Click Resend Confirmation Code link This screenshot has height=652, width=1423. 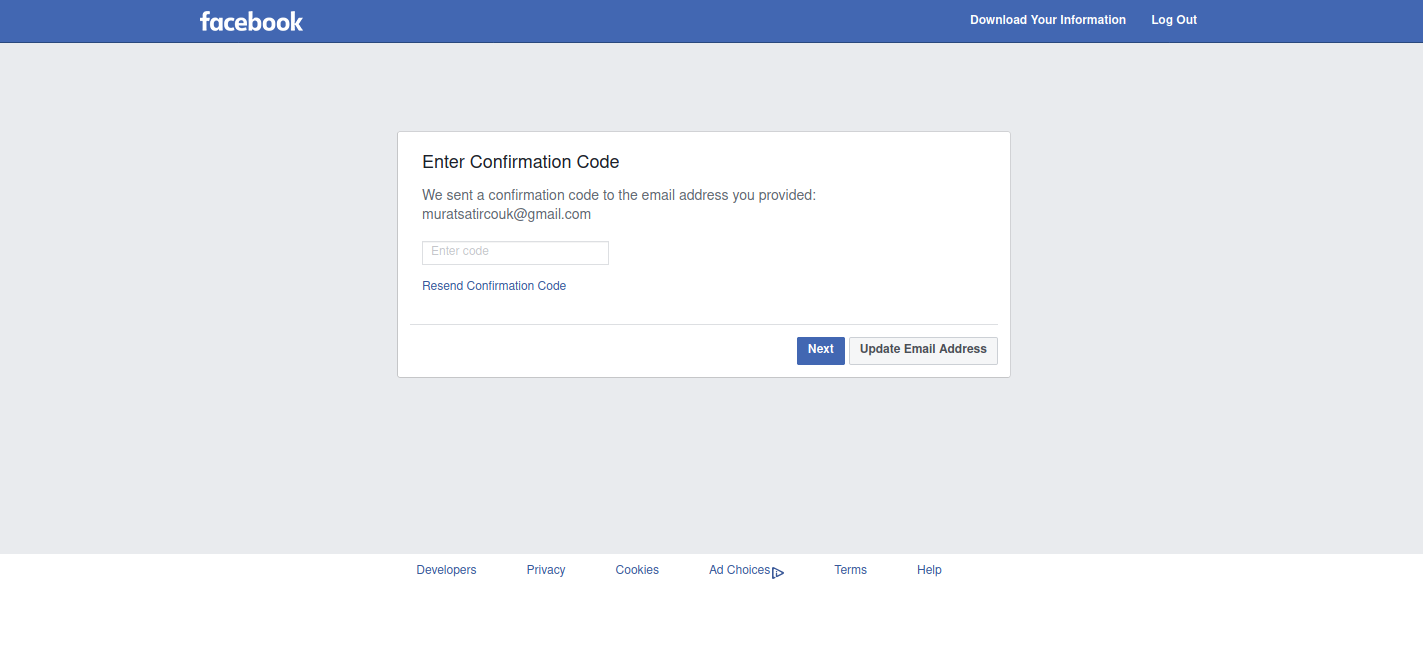[494, 286]
